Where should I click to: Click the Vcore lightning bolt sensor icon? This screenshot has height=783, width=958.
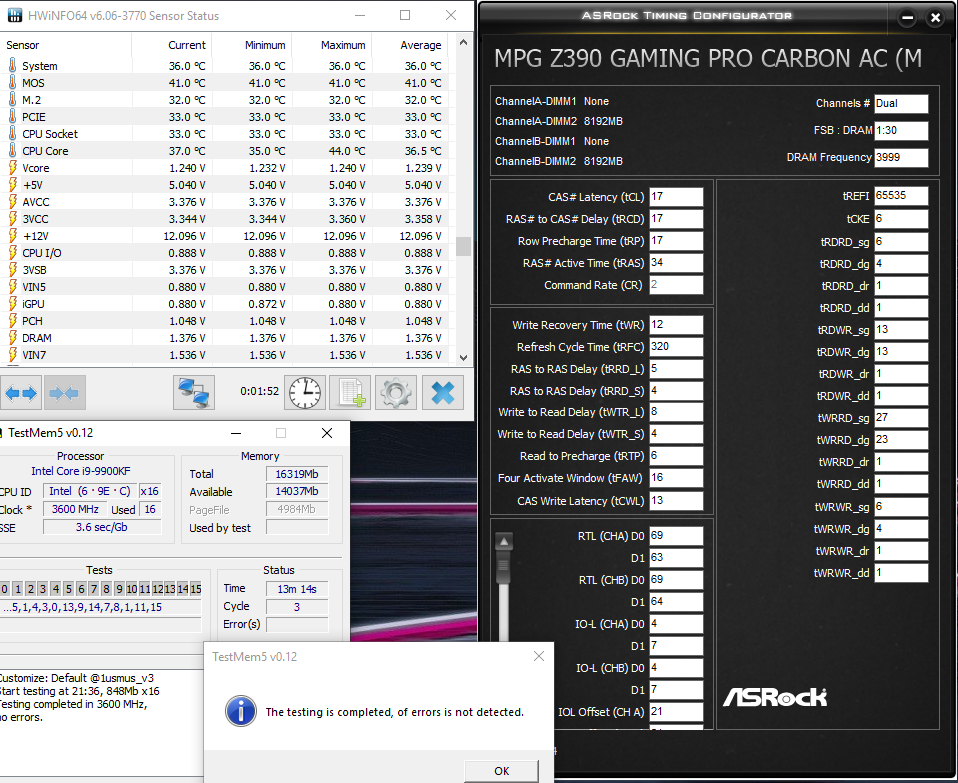click(x=12, y=167)
